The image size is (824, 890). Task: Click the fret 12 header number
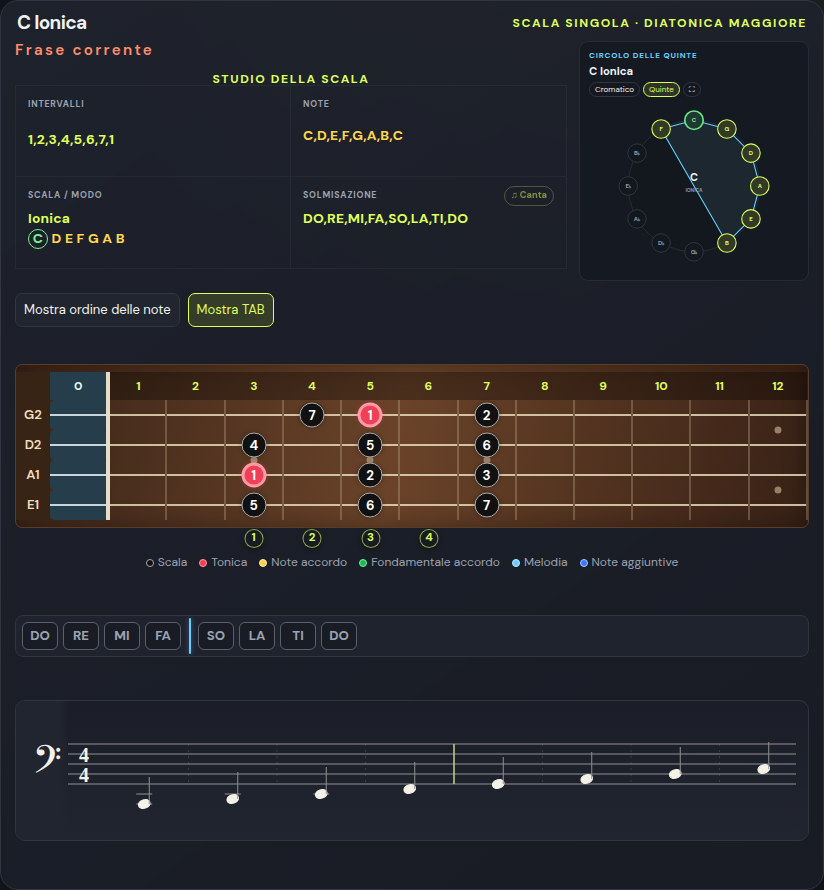[x=777, y=386]
